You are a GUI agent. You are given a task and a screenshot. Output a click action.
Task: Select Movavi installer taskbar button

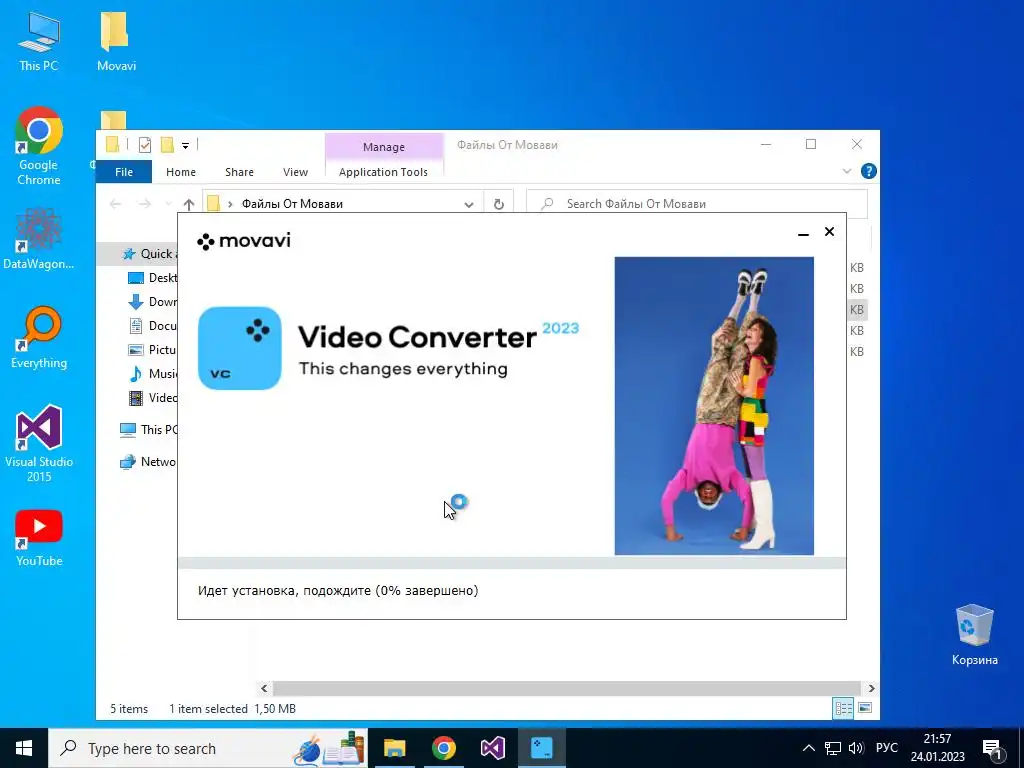(x=542, y=748)
